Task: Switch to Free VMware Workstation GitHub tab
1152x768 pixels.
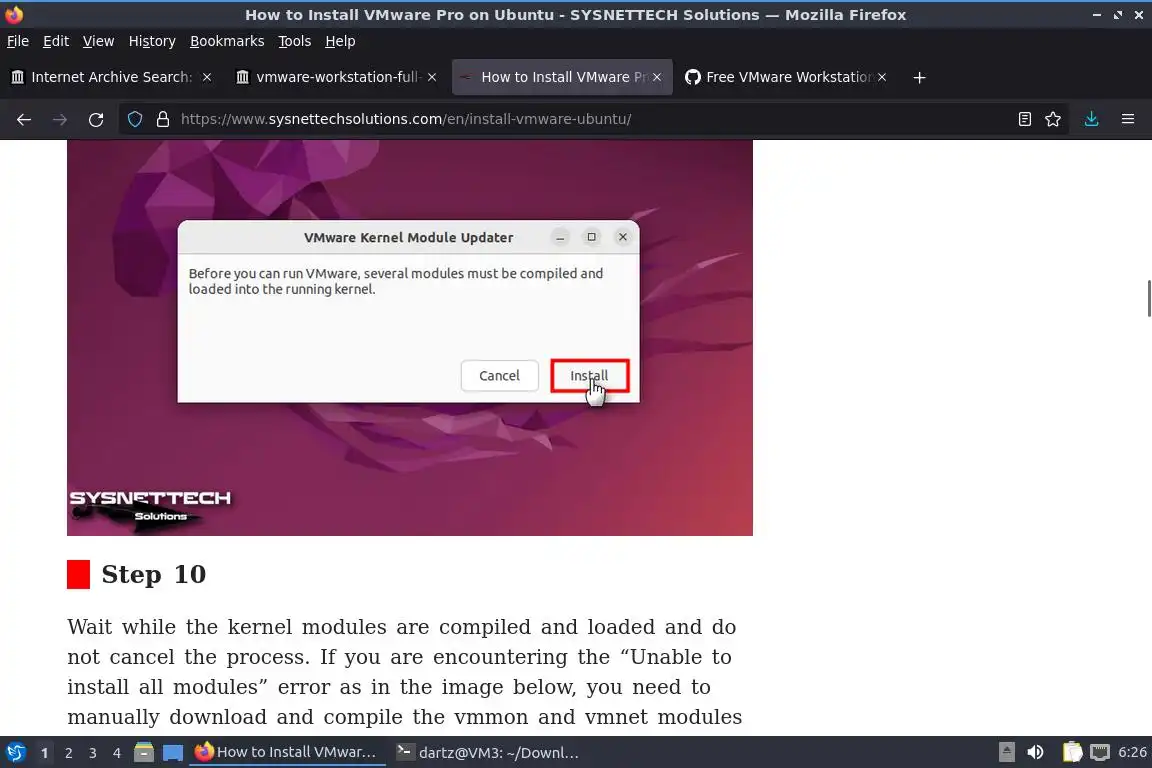Action: tap(786, 77)
